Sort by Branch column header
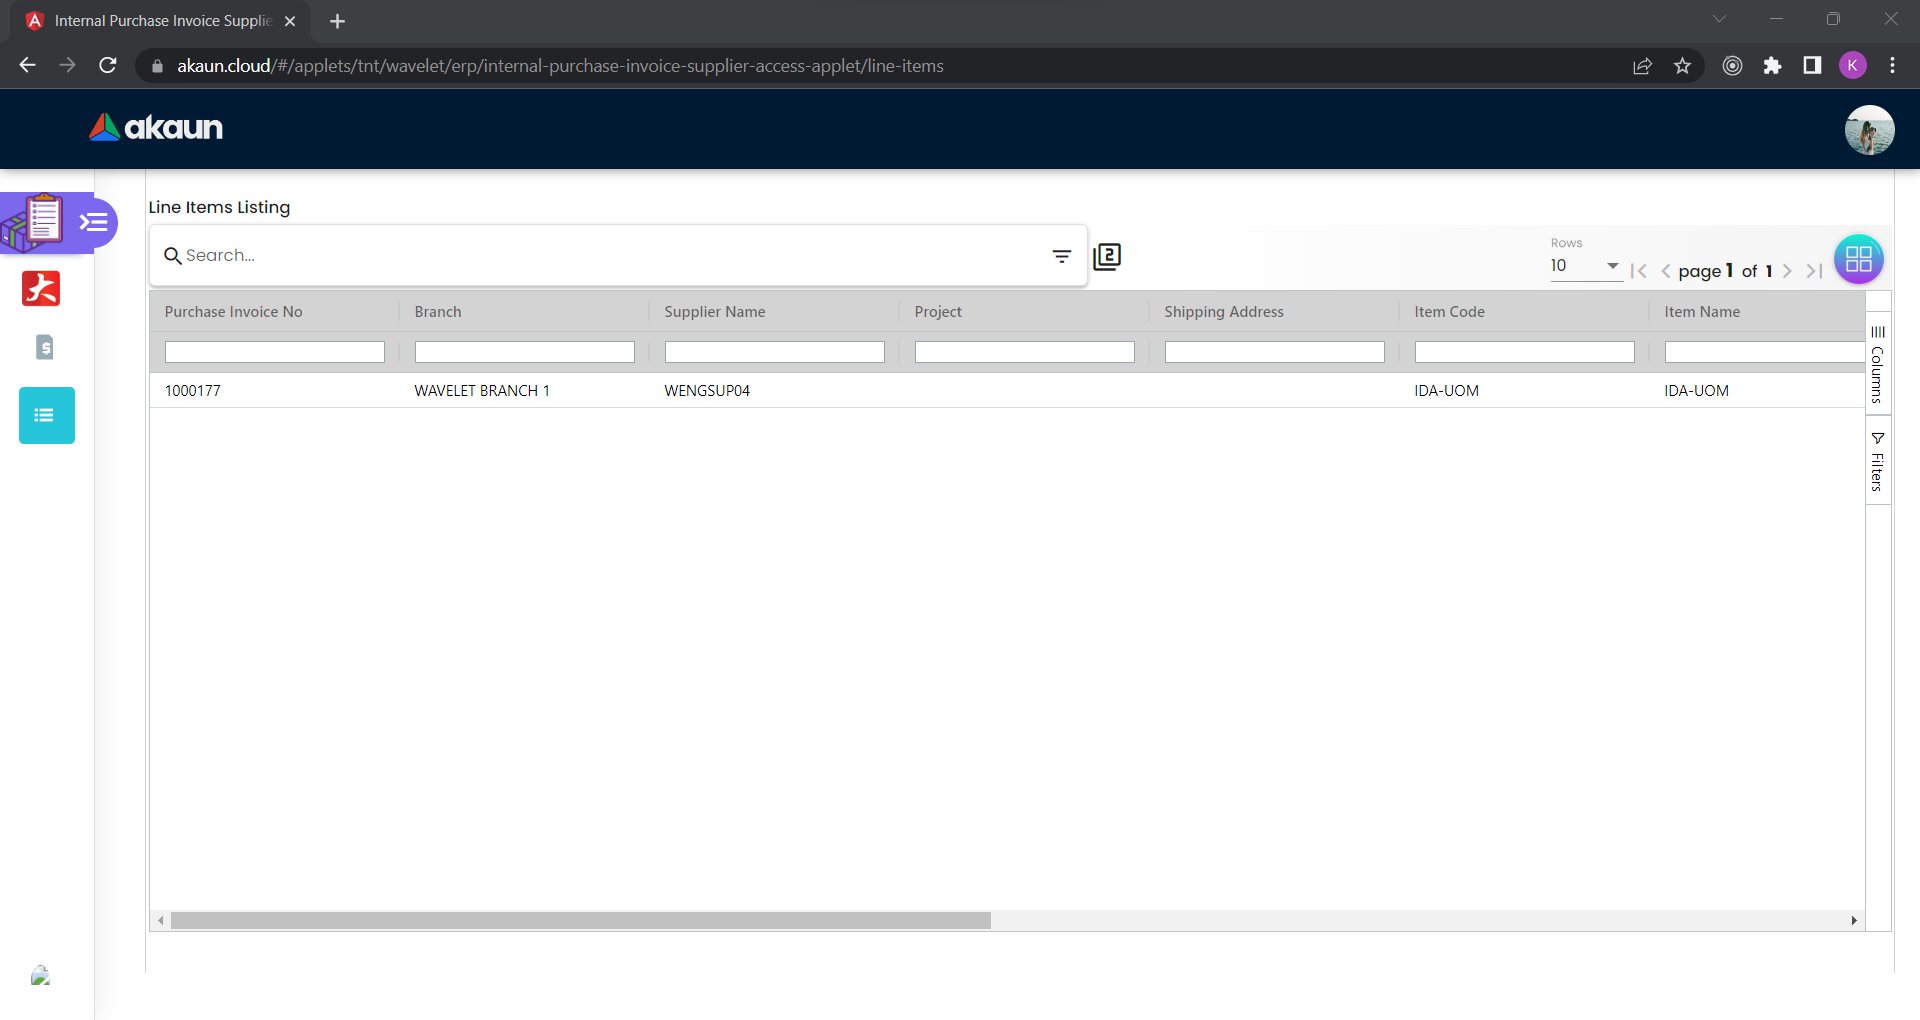This screenshot has width=1920, height=1020. tap(438, 312)
